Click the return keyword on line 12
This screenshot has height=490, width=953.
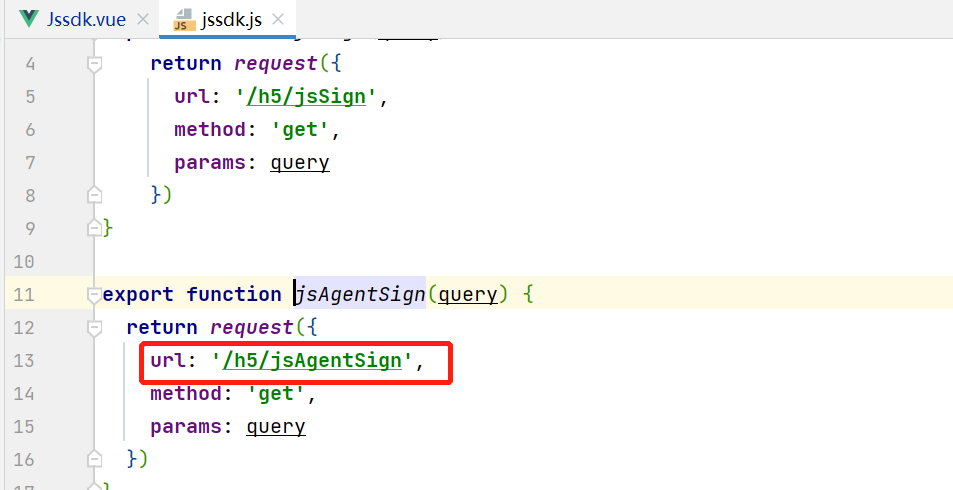(x=162, y=327)
